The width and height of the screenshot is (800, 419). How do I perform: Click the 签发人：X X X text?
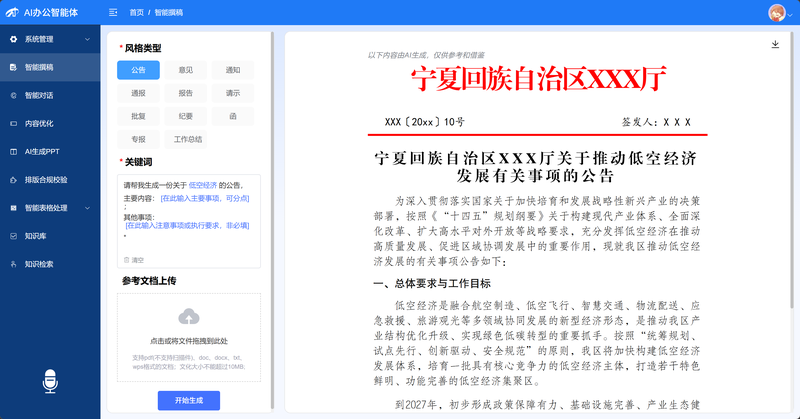click(x=656, y=122)
